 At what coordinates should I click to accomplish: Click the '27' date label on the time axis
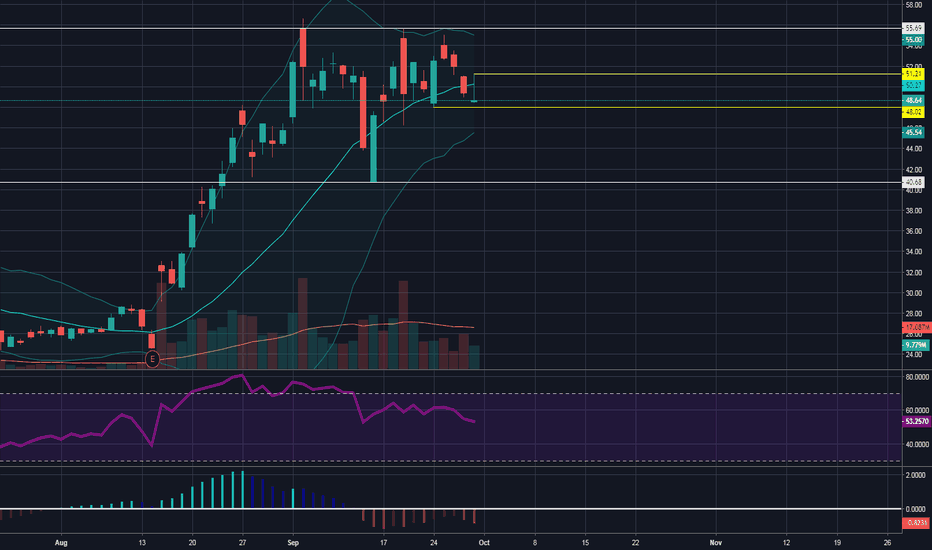[243, 542]
